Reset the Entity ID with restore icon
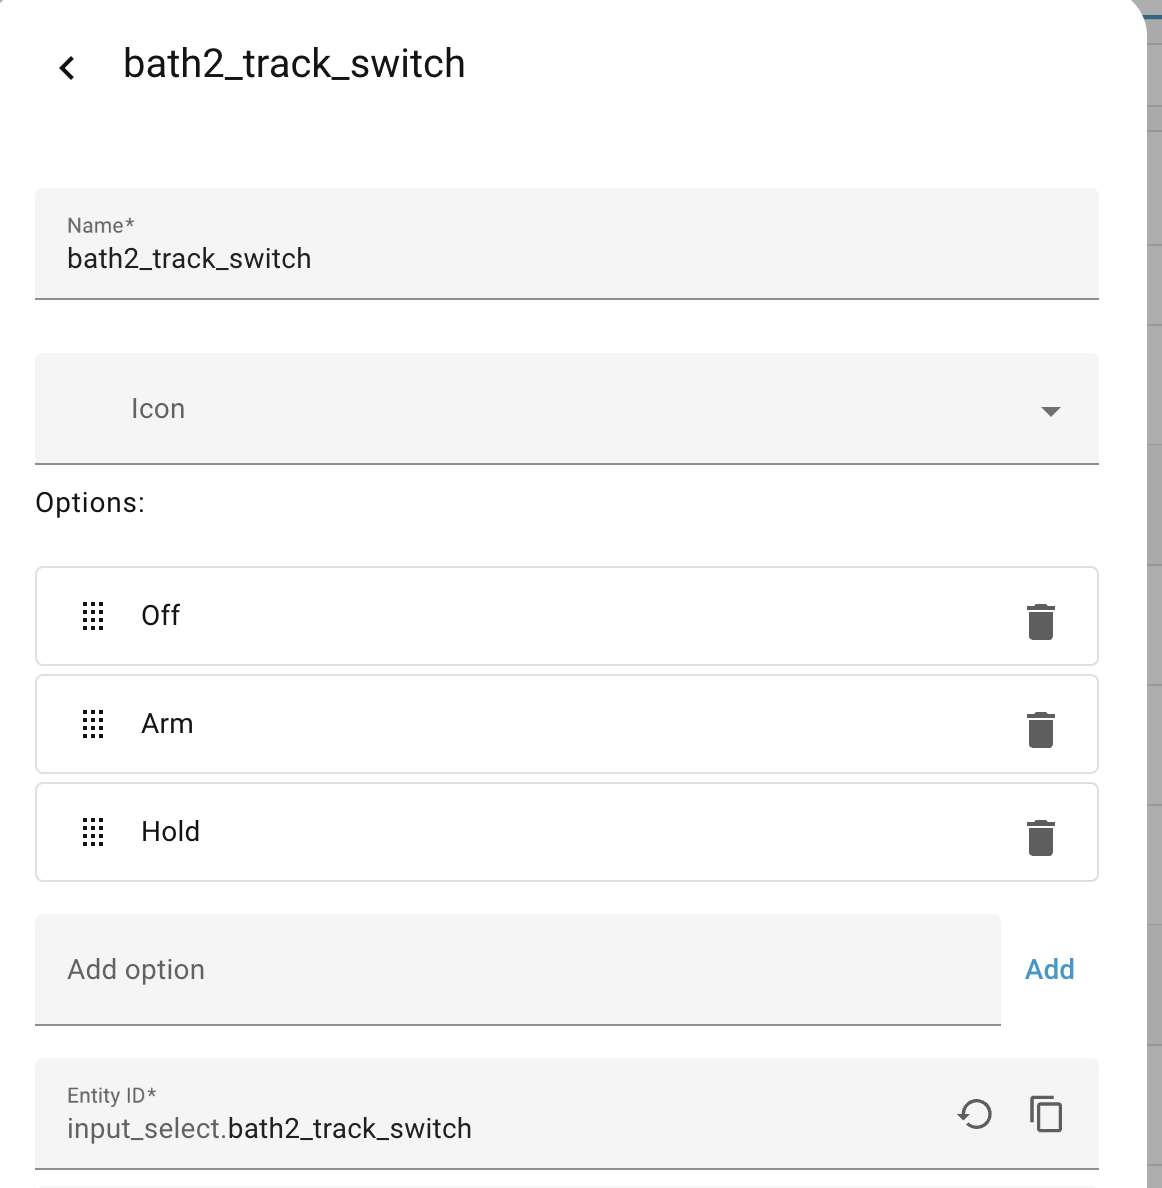The width and height of the screenshot is (1162, 1188). pyautogui.click(x=975, y=1113)
